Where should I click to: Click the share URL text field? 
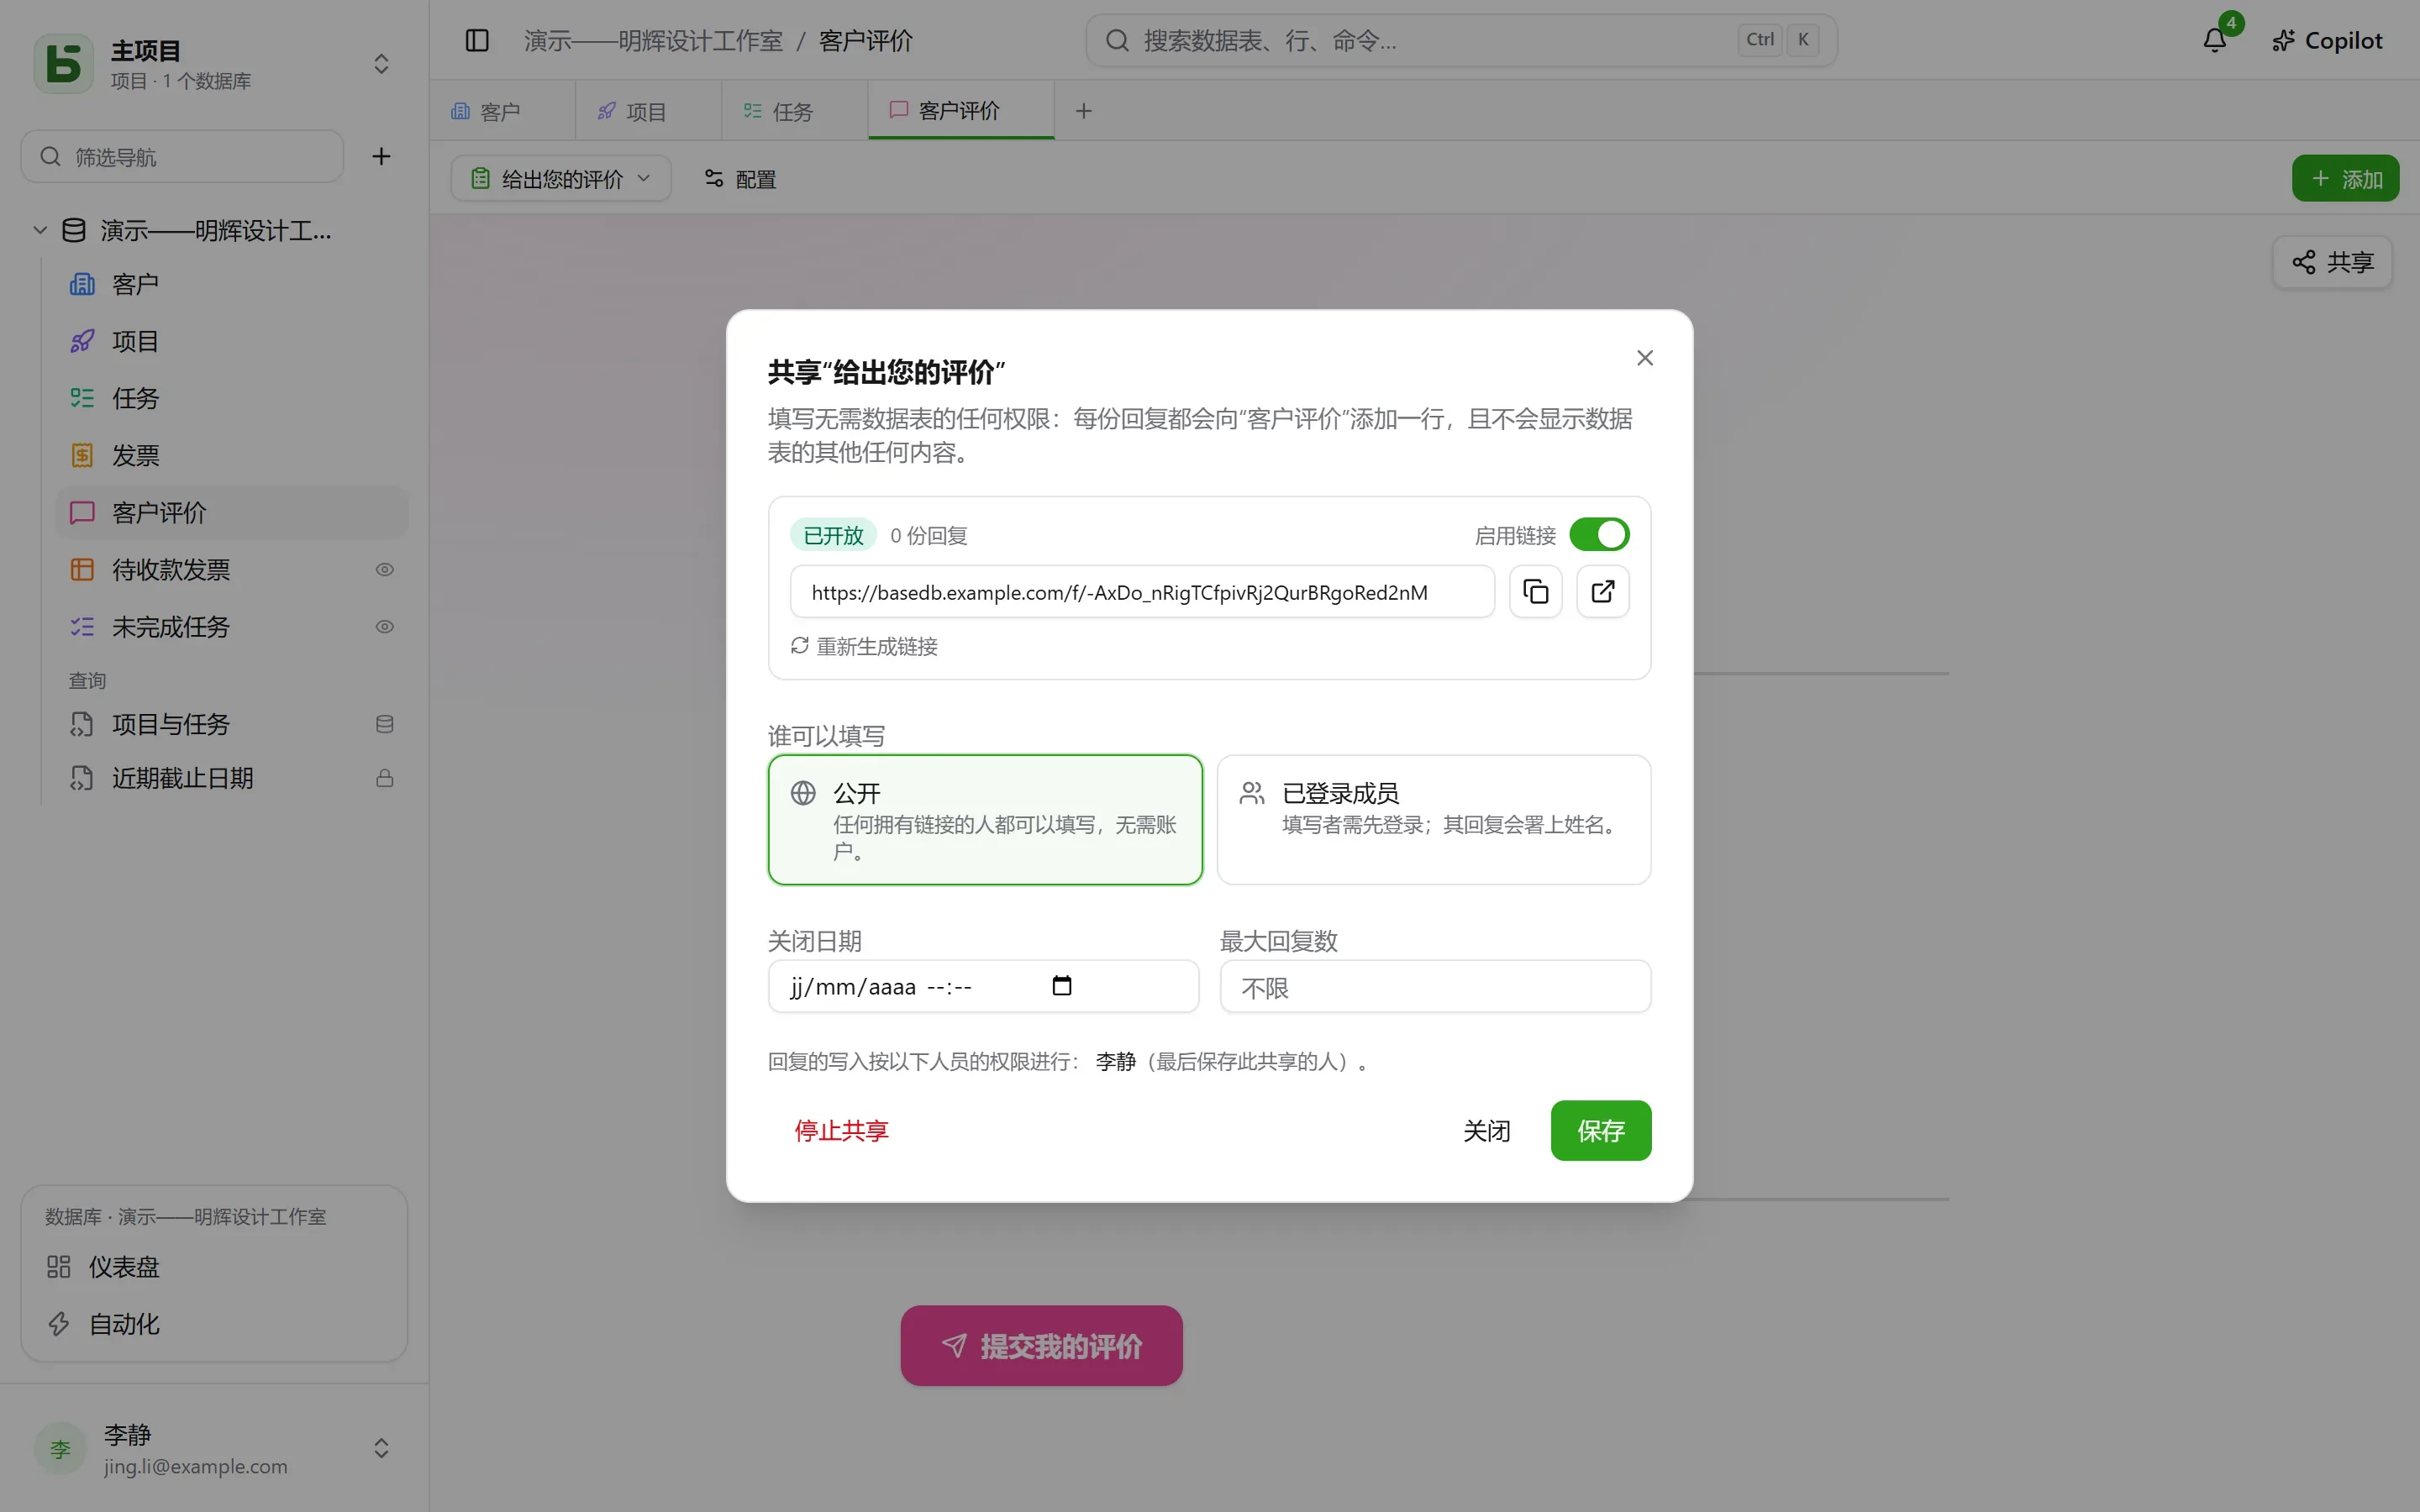(x=1142, y=592)
